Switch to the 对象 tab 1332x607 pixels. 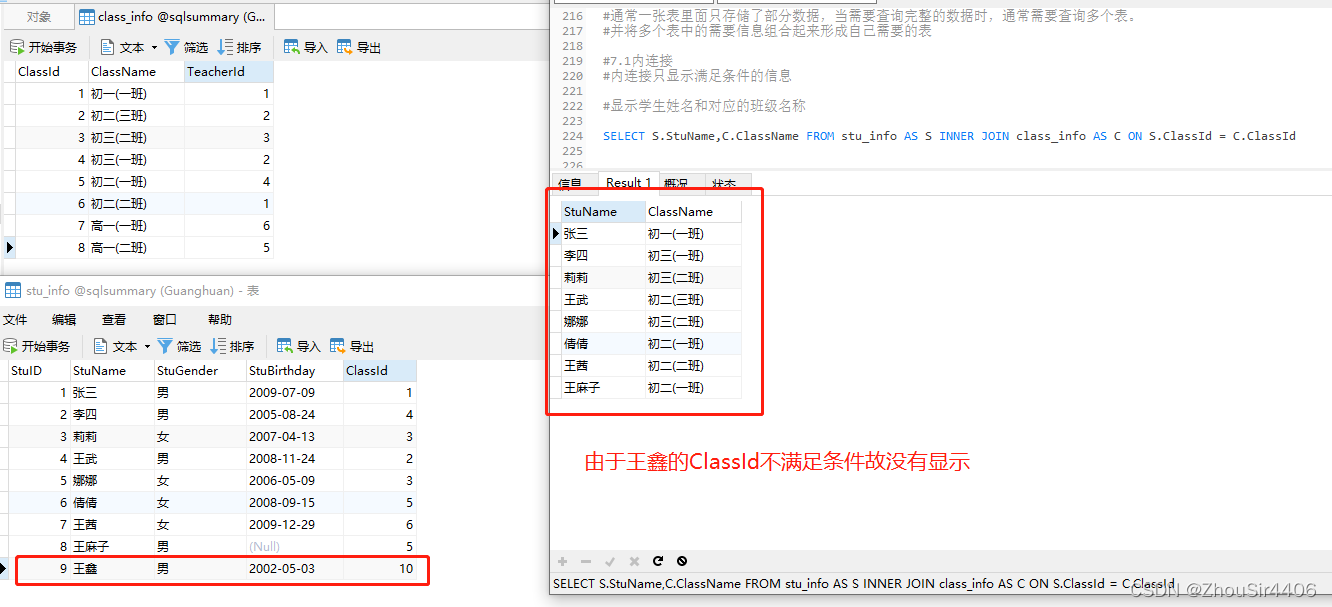[x=38, y=16]
